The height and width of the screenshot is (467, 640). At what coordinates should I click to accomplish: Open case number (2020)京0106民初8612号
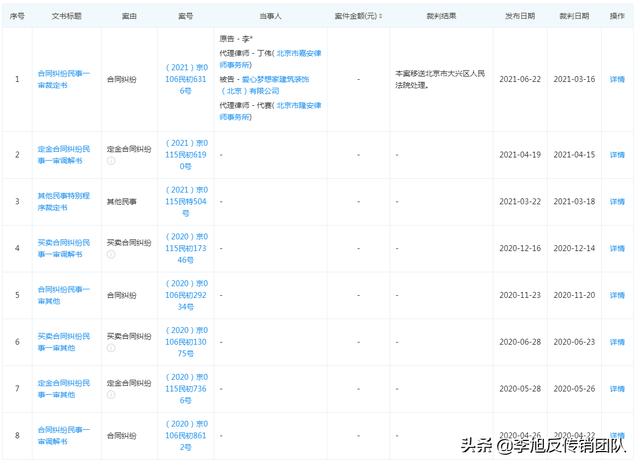(186, 436)
